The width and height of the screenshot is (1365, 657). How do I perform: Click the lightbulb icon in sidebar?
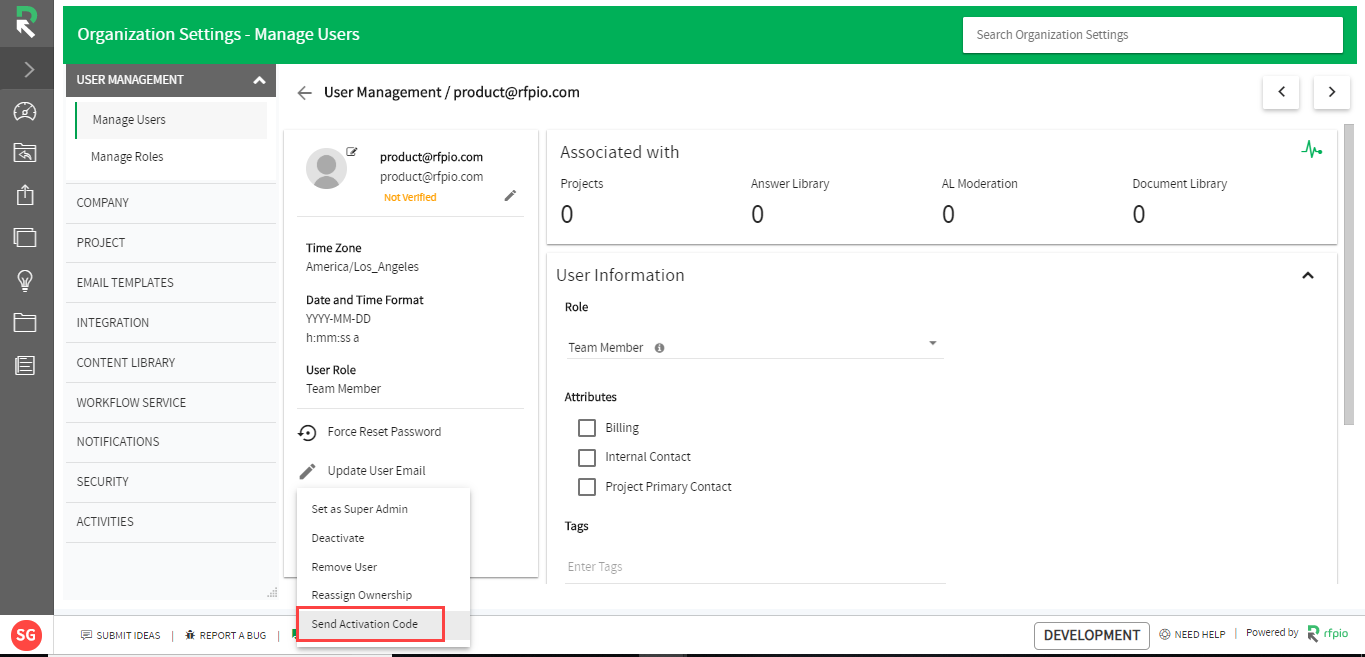pos(25,281)
